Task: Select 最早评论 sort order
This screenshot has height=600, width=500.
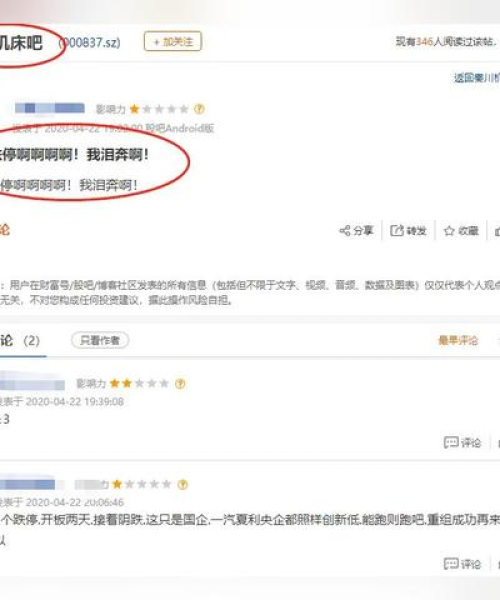Action: [x=458, y=340]
